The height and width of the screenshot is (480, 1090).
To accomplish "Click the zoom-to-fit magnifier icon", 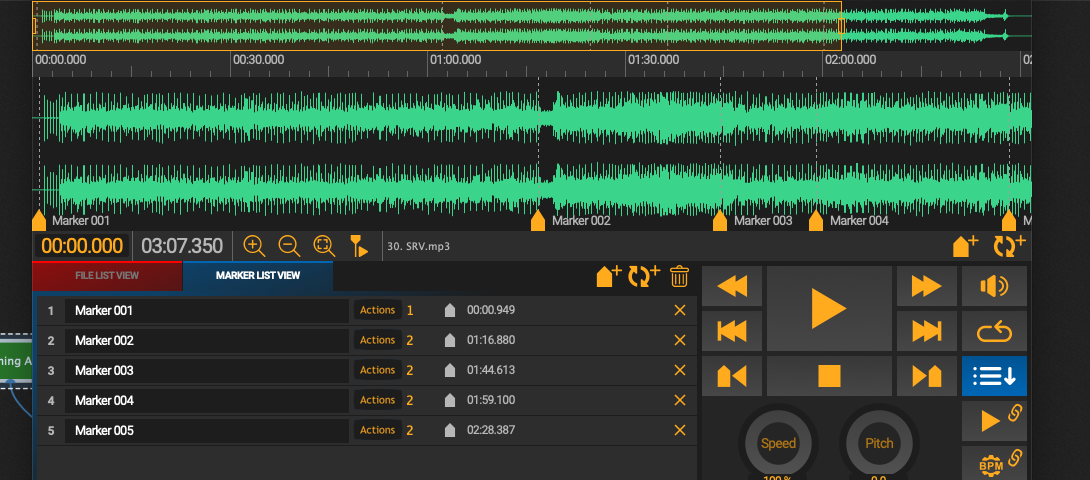I will coord(323,246).
